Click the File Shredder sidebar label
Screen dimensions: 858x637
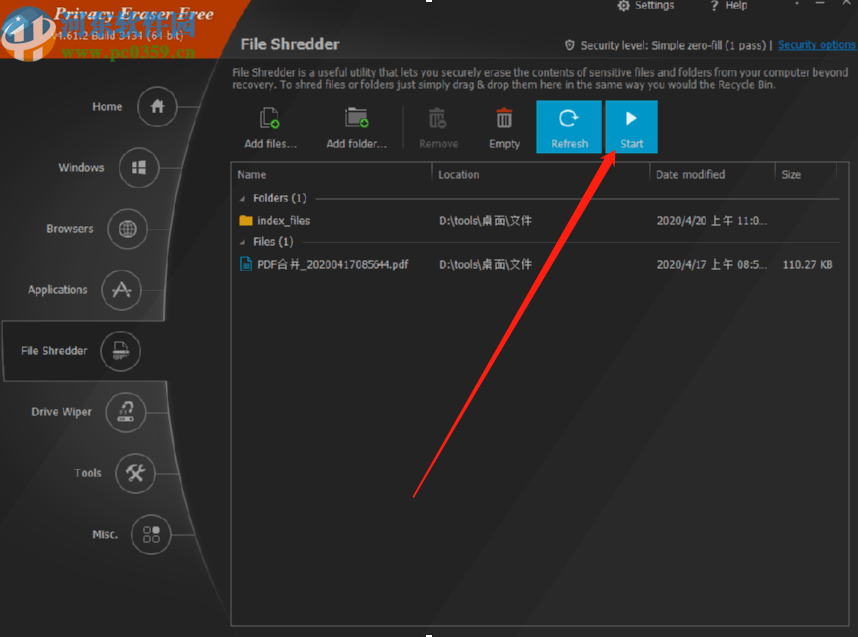point(54,351)
